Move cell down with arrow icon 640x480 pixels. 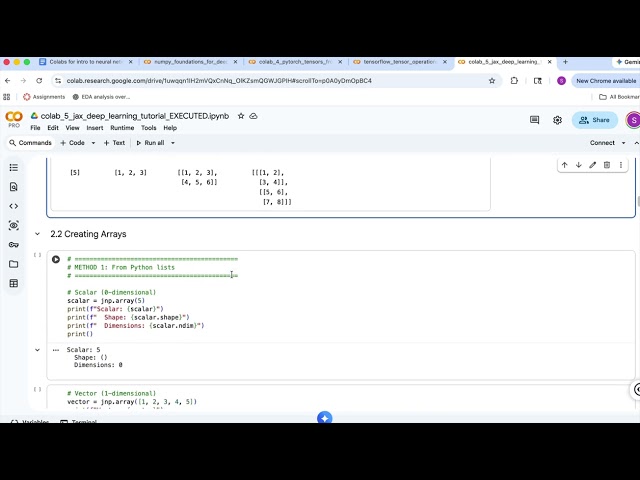(578, 165)
